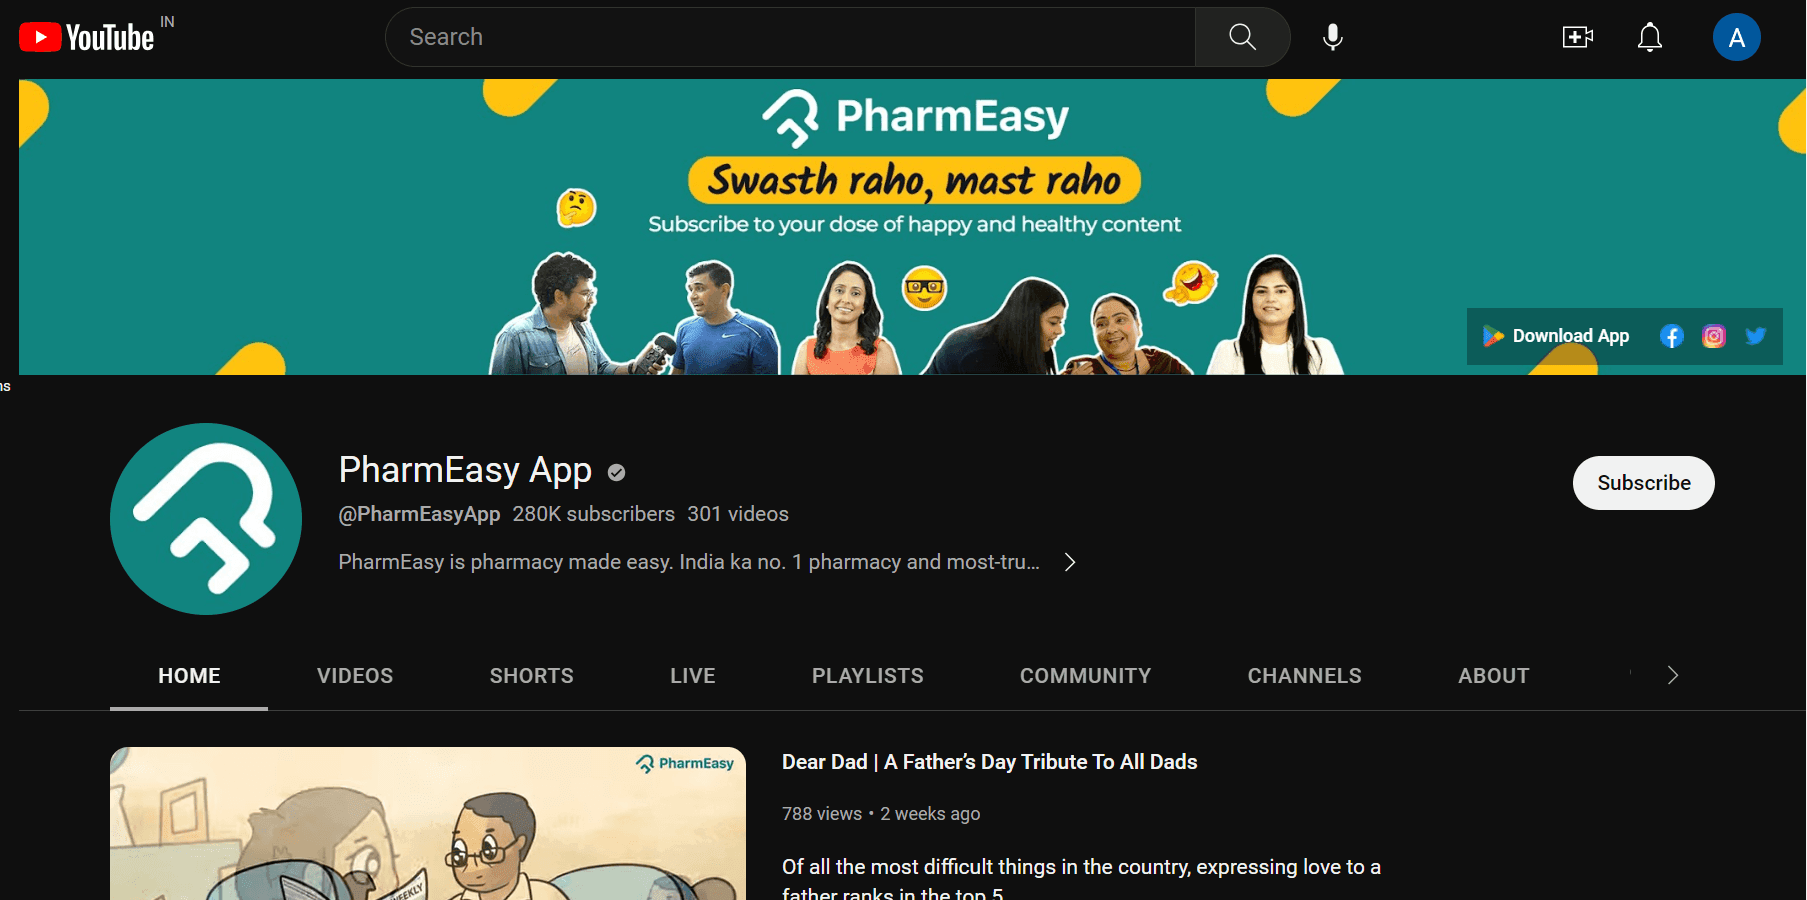Expand the channel description arrow
The width and height of the screenshot is (1807, 900).
[1069, 562]
